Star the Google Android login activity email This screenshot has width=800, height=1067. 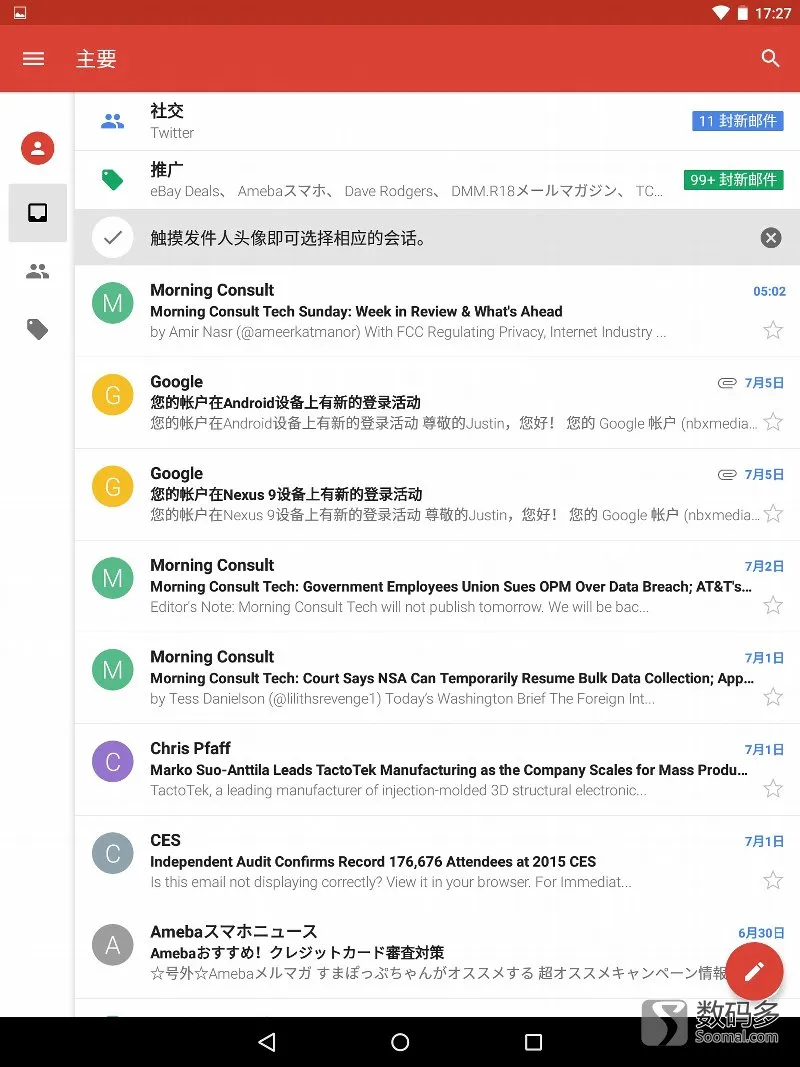click(773, 422)
